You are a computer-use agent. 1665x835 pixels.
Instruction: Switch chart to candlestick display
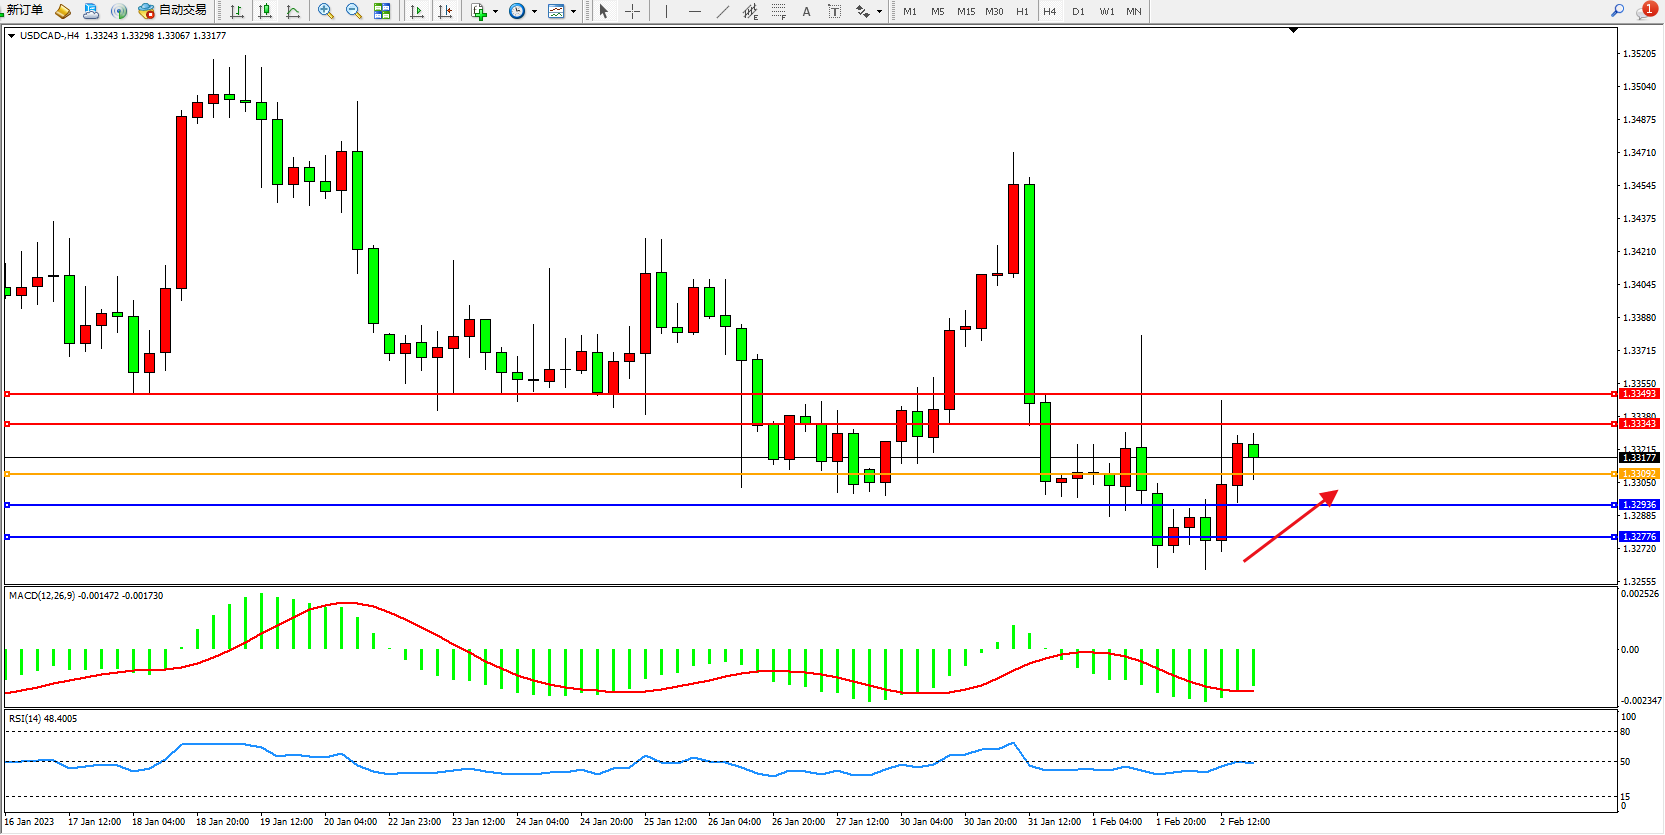click(x=265, y=11)
